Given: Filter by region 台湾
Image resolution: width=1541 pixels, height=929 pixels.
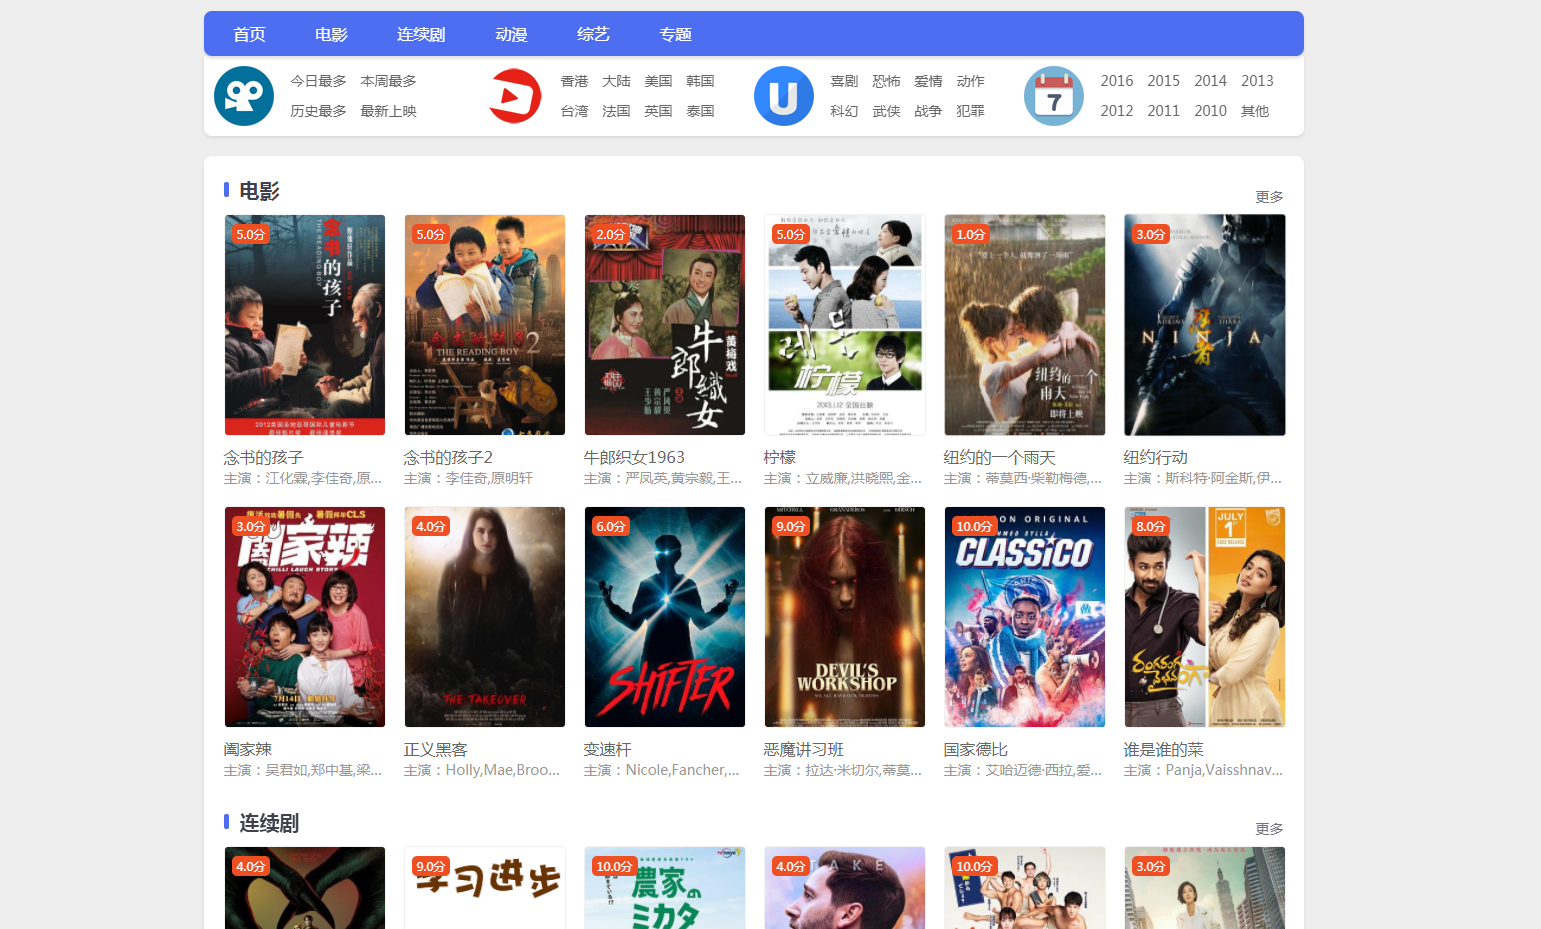Looking at the screenshot, I should 574,111.
